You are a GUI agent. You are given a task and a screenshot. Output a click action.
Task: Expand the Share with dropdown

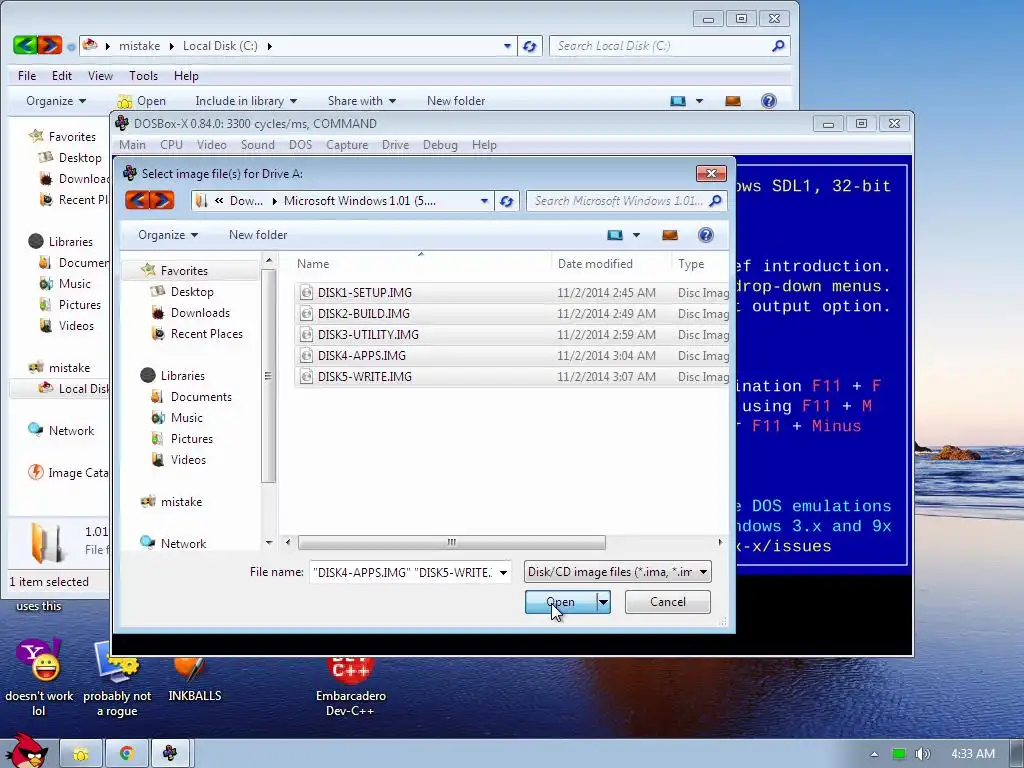(x=362, y=101)
